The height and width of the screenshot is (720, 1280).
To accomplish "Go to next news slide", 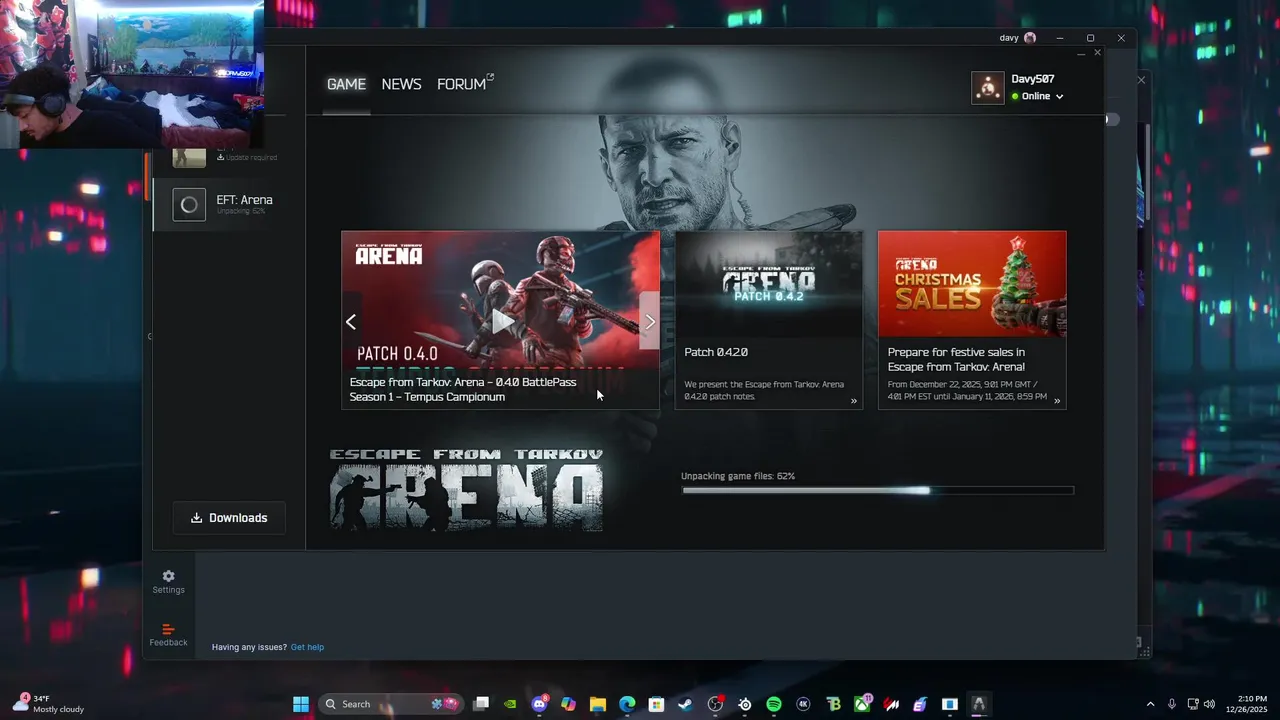I will pos(650,321).
